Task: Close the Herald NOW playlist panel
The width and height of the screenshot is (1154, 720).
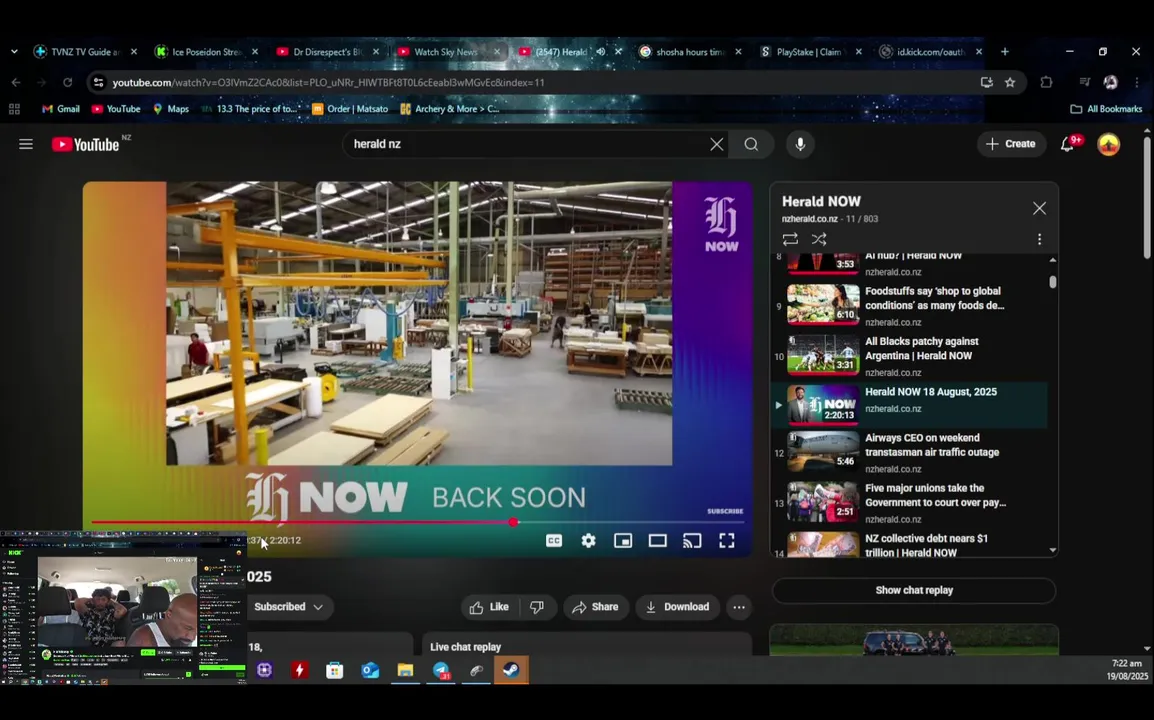Action: [x=1039, y=208]
